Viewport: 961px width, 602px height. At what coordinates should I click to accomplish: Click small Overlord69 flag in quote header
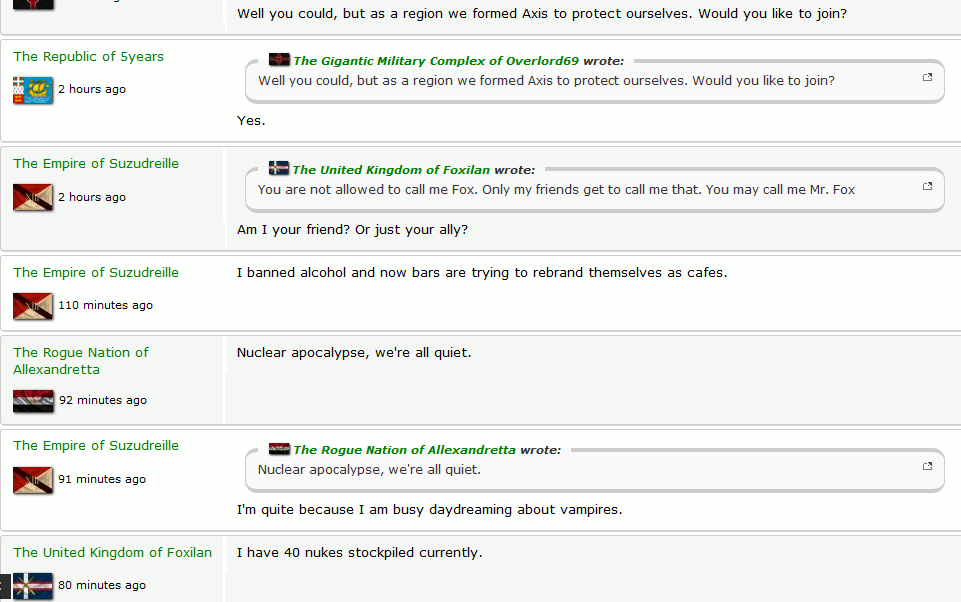point(279,60)
